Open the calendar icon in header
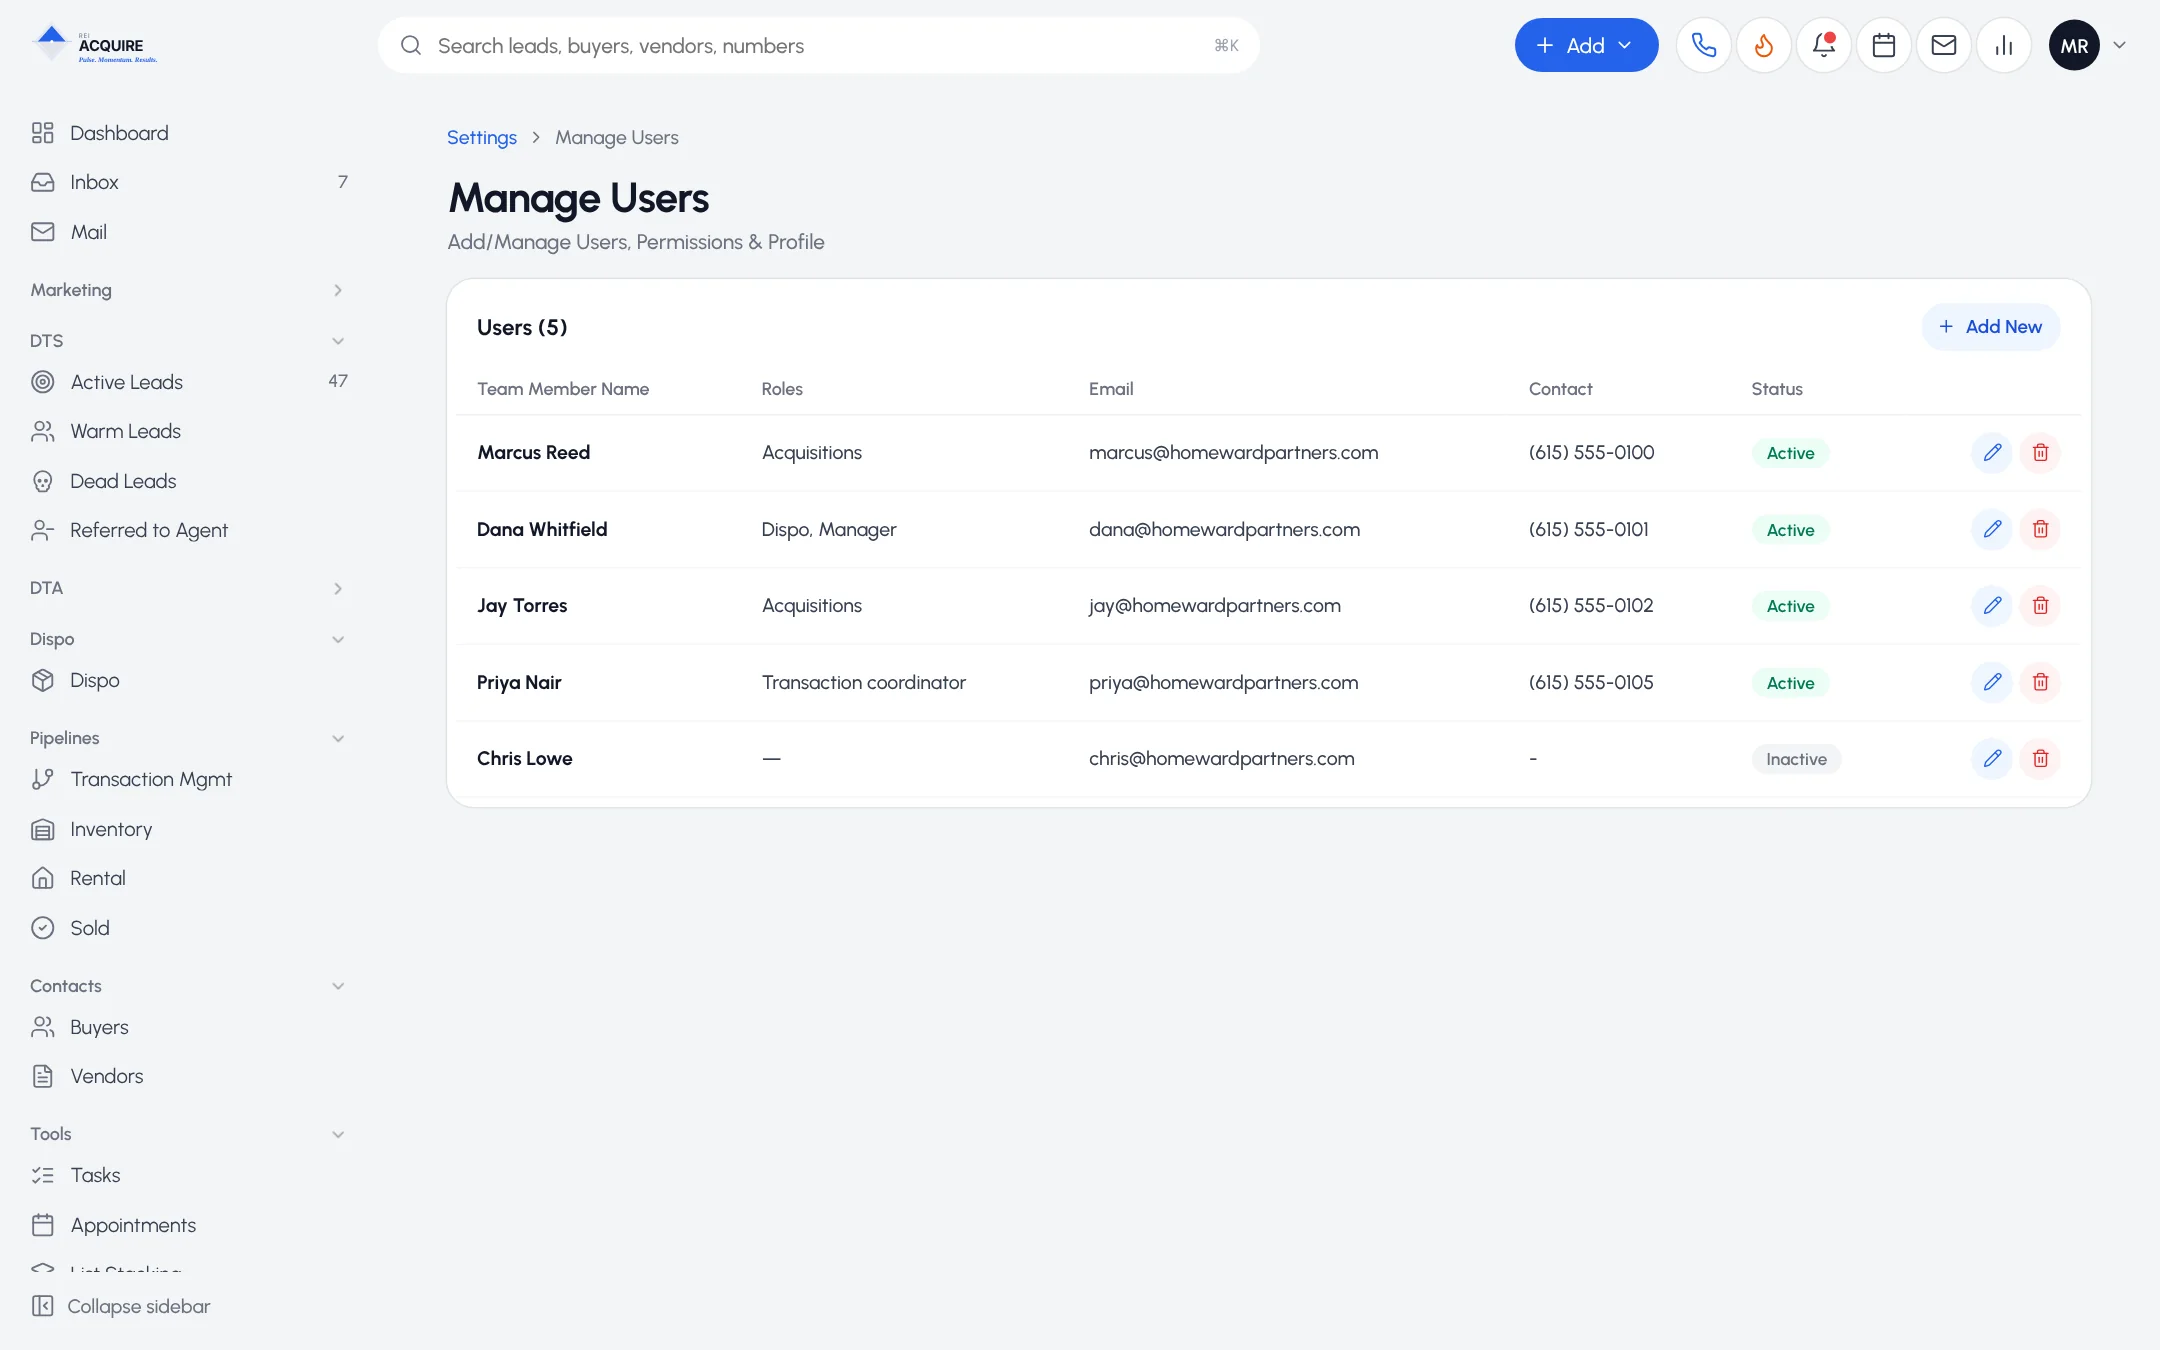This screenshot has width=2160, height=1350. pyautogui.click(x=1884, y=45)
